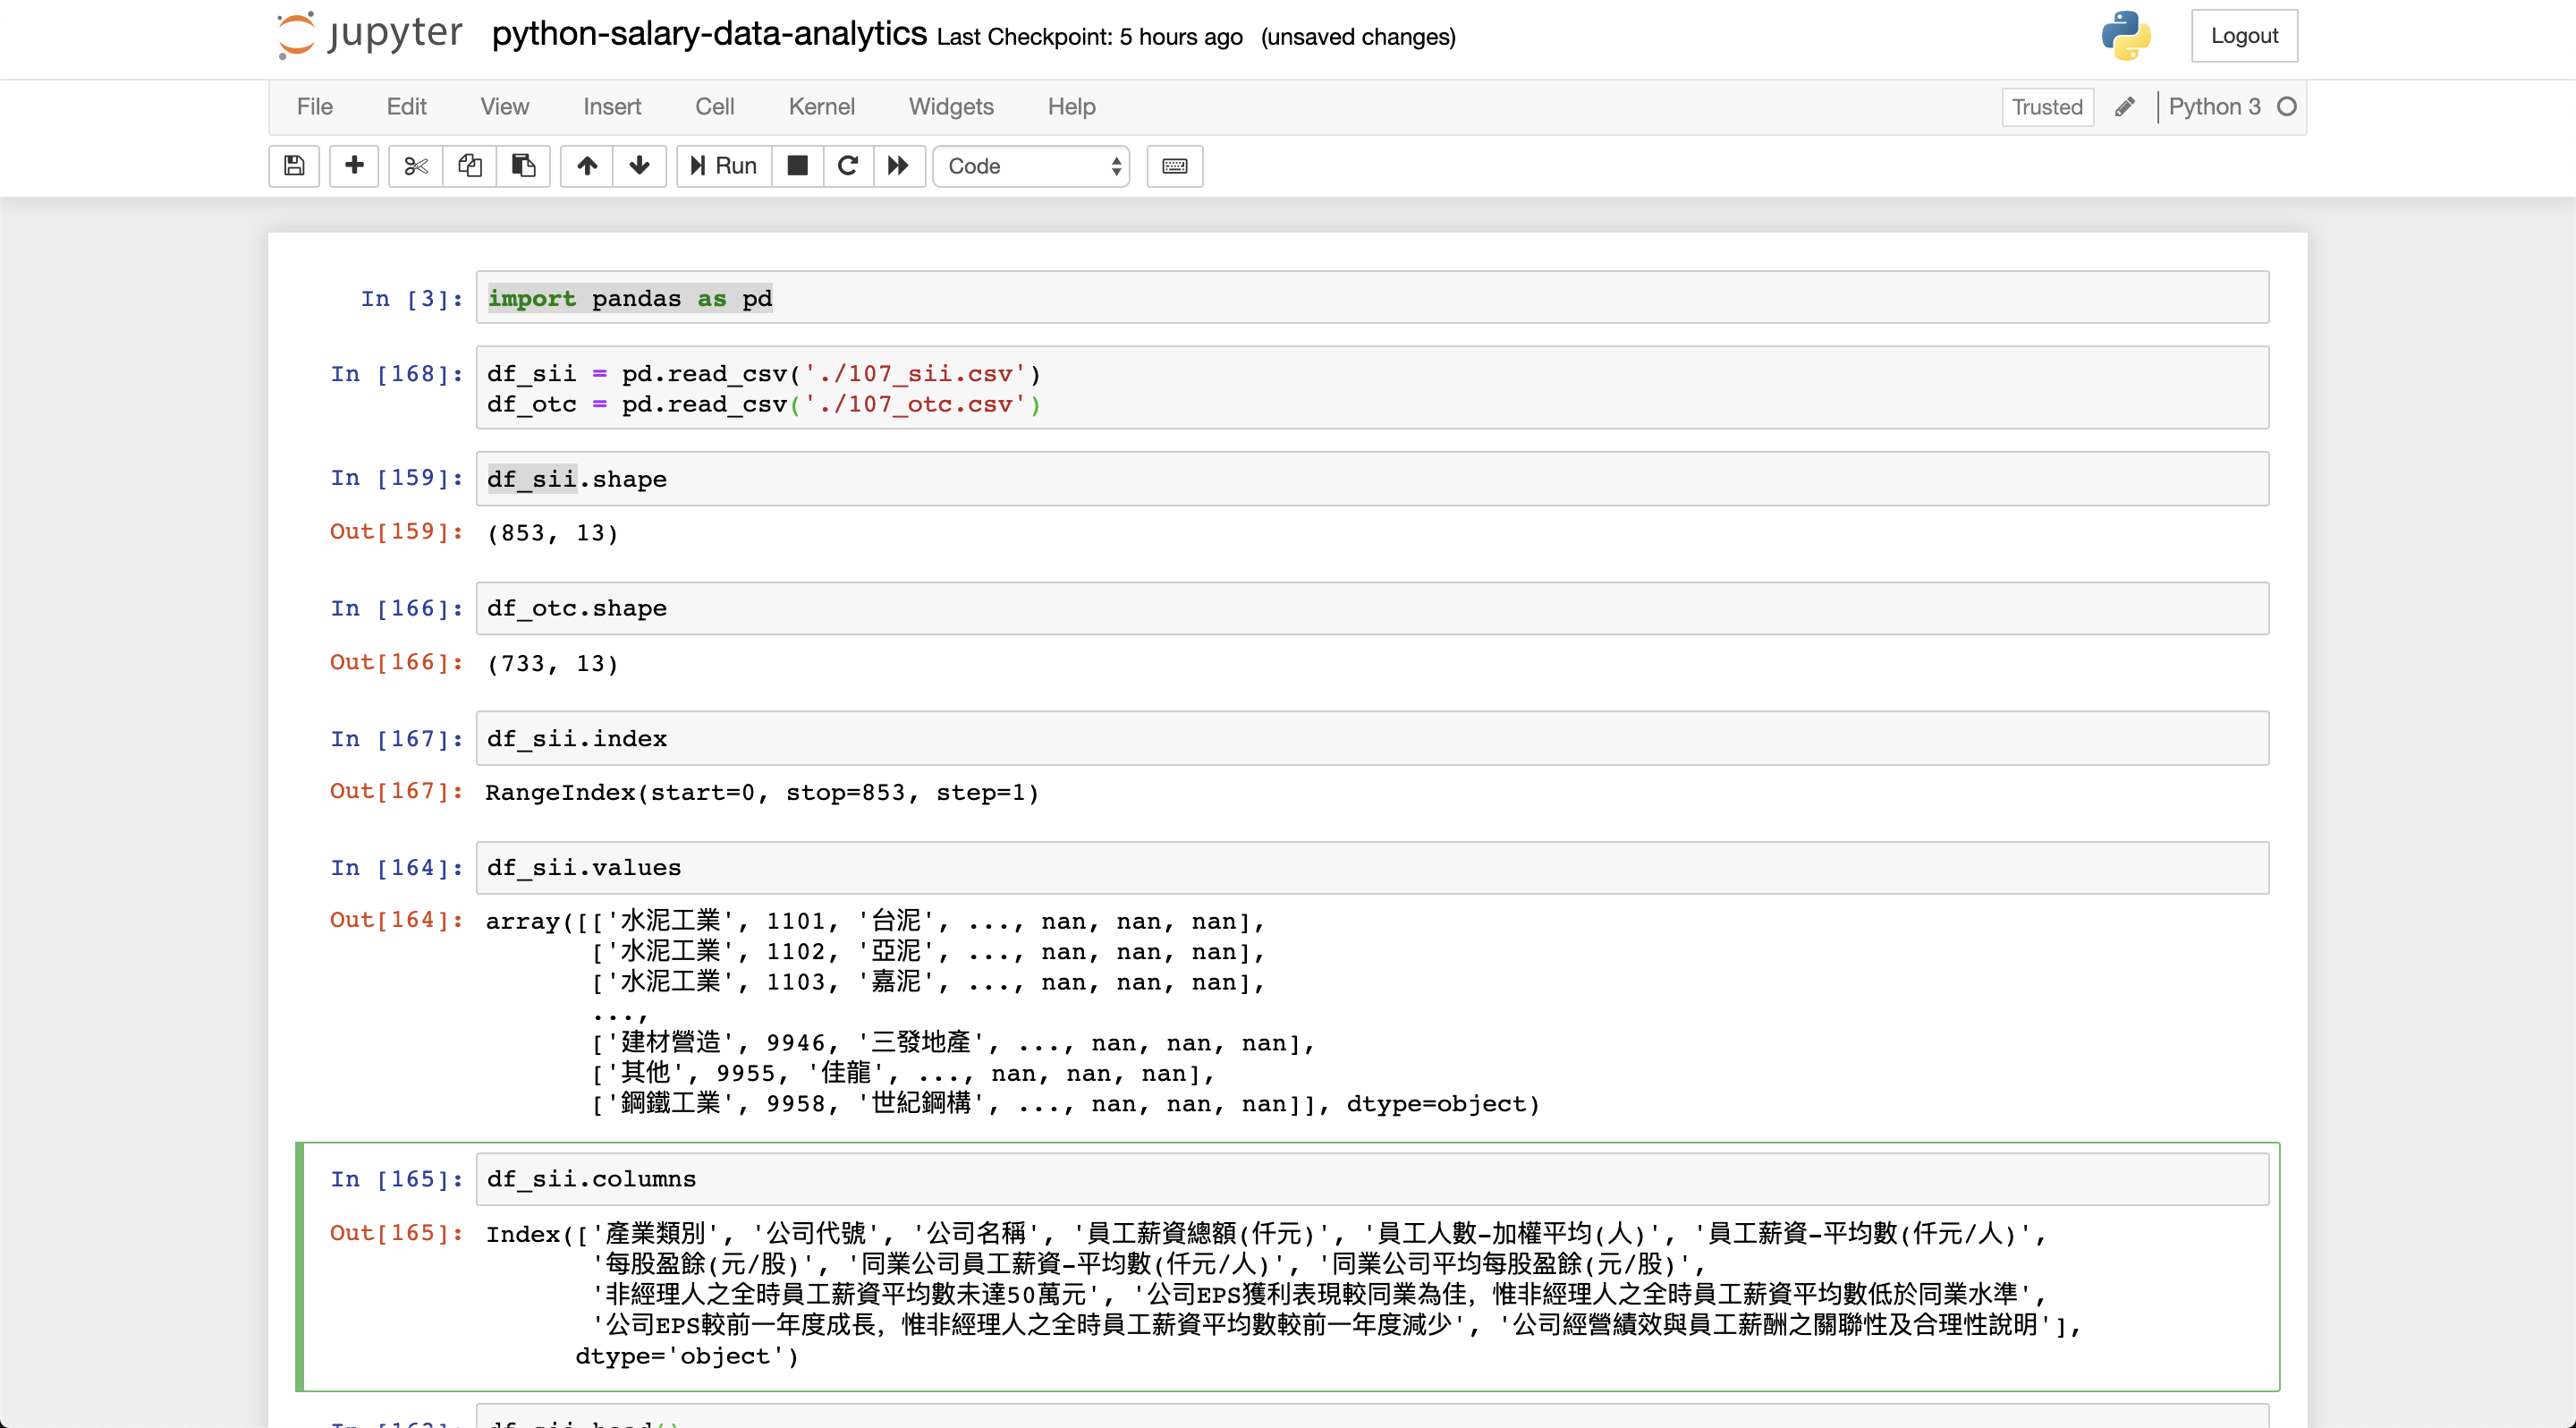
Task: Click the pencil edit mode indicator
Action: tap(2125, 107)
